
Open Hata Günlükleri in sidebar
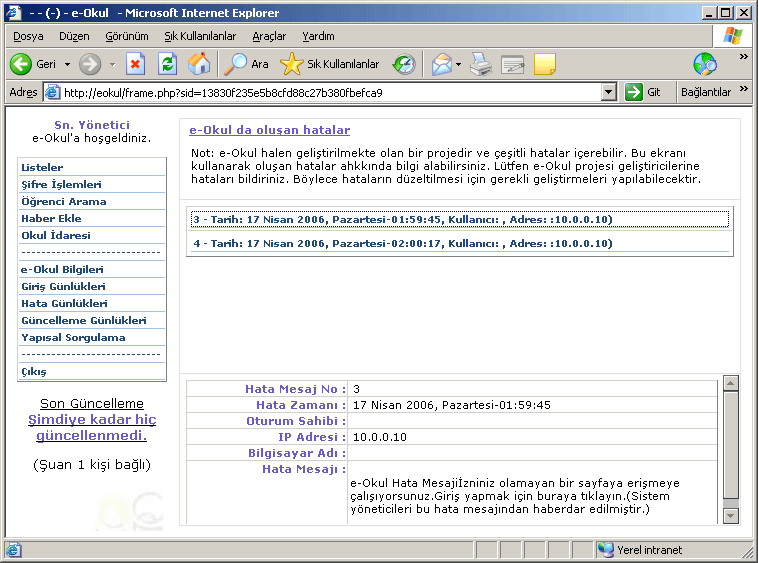(x=64, y=303)
